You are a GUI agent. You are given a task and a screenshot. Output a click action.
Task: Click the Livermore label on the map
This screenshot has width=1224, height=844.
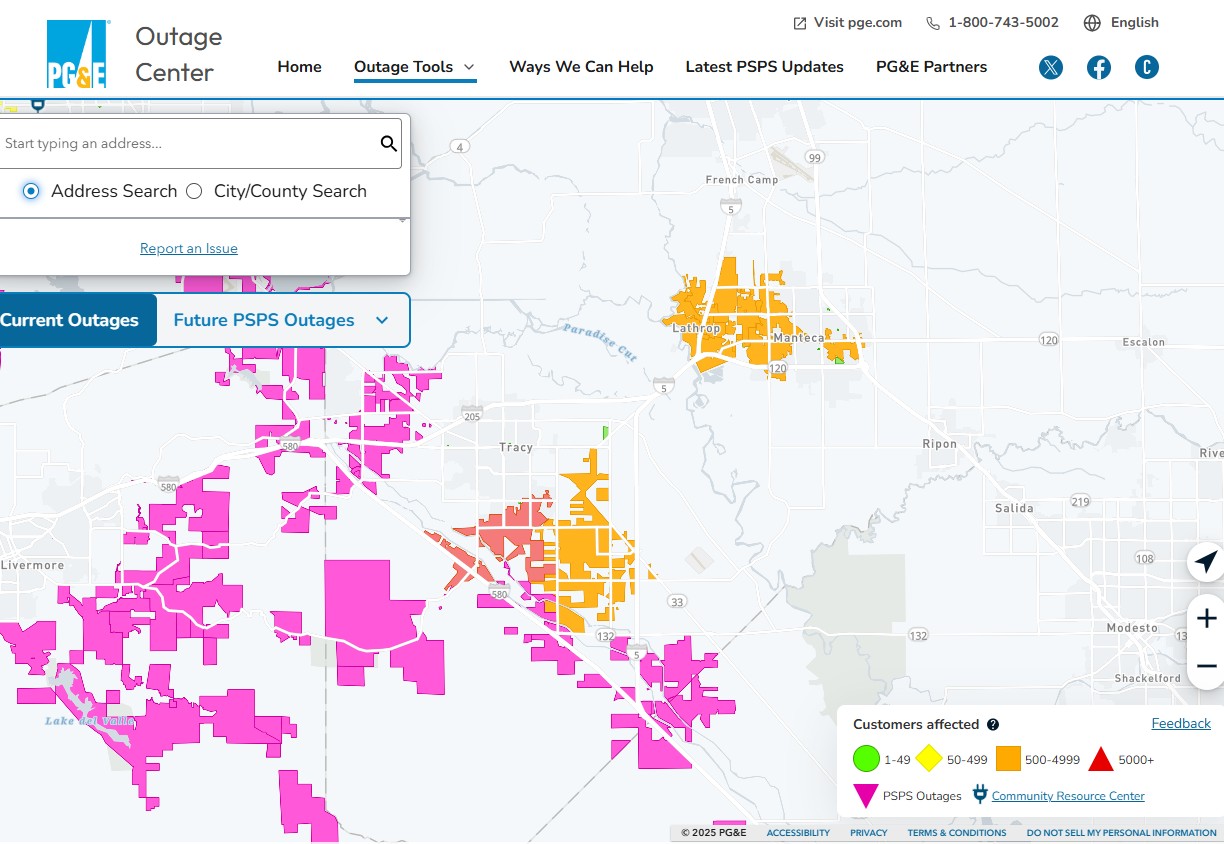click(32, 565)
